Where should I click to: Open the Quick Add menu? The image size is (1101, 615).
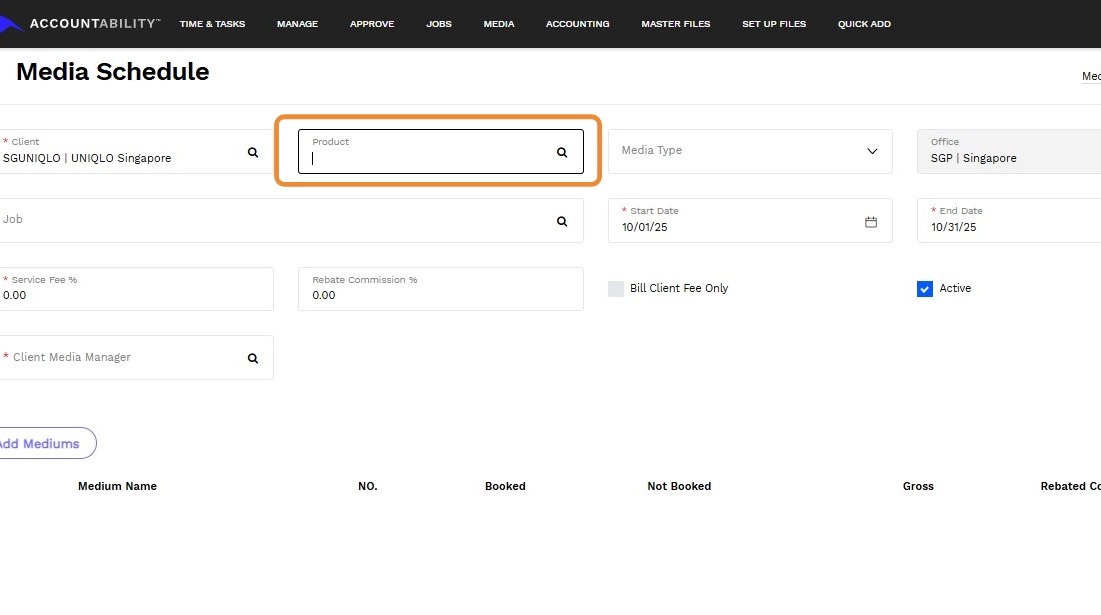[864, 24]
